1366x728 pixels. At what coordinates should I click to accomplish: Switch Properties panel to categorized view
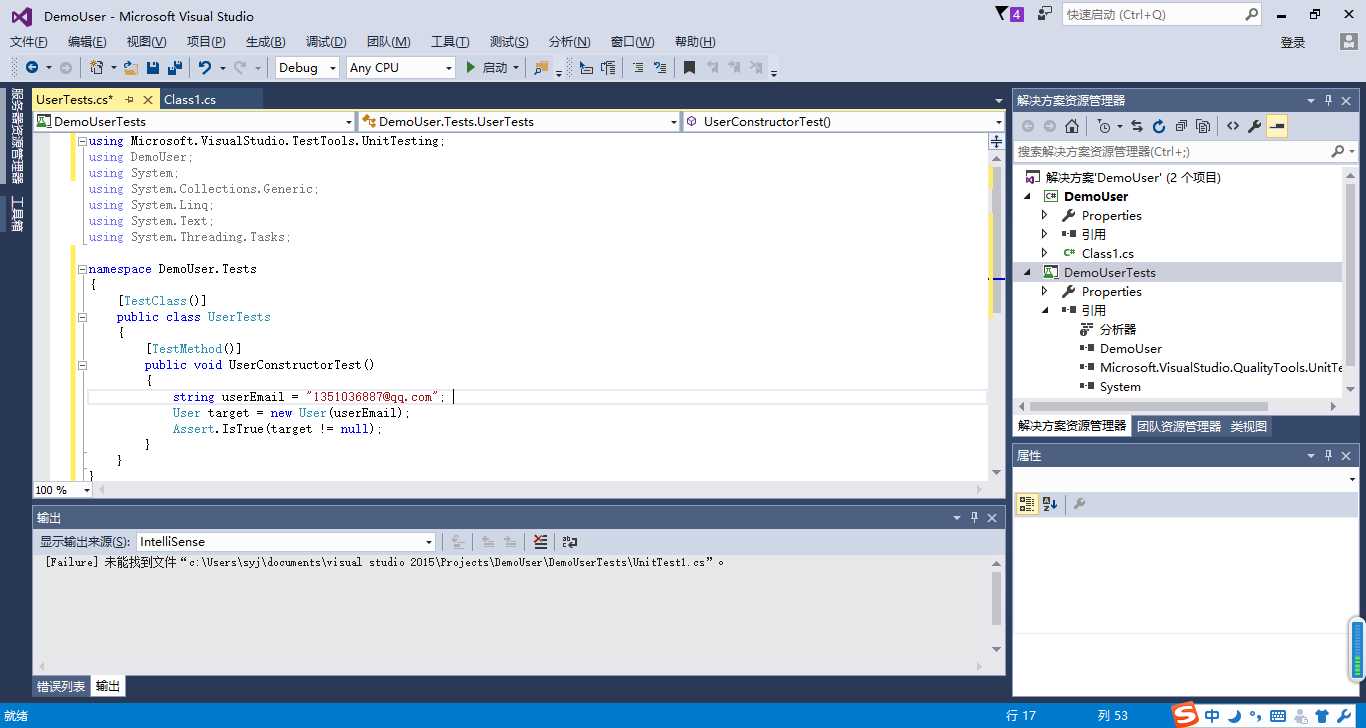pos(1027,504)
